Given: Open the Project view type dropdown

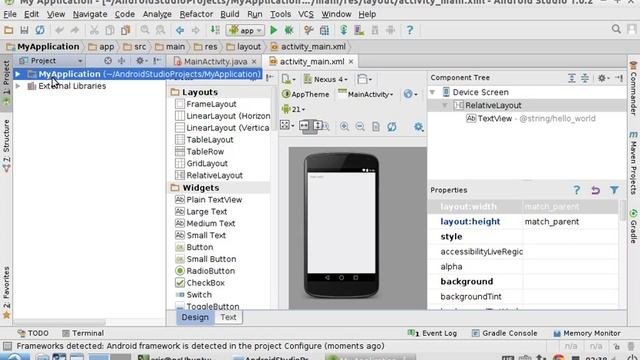Looking at the screenshot, I should [51, 61].
